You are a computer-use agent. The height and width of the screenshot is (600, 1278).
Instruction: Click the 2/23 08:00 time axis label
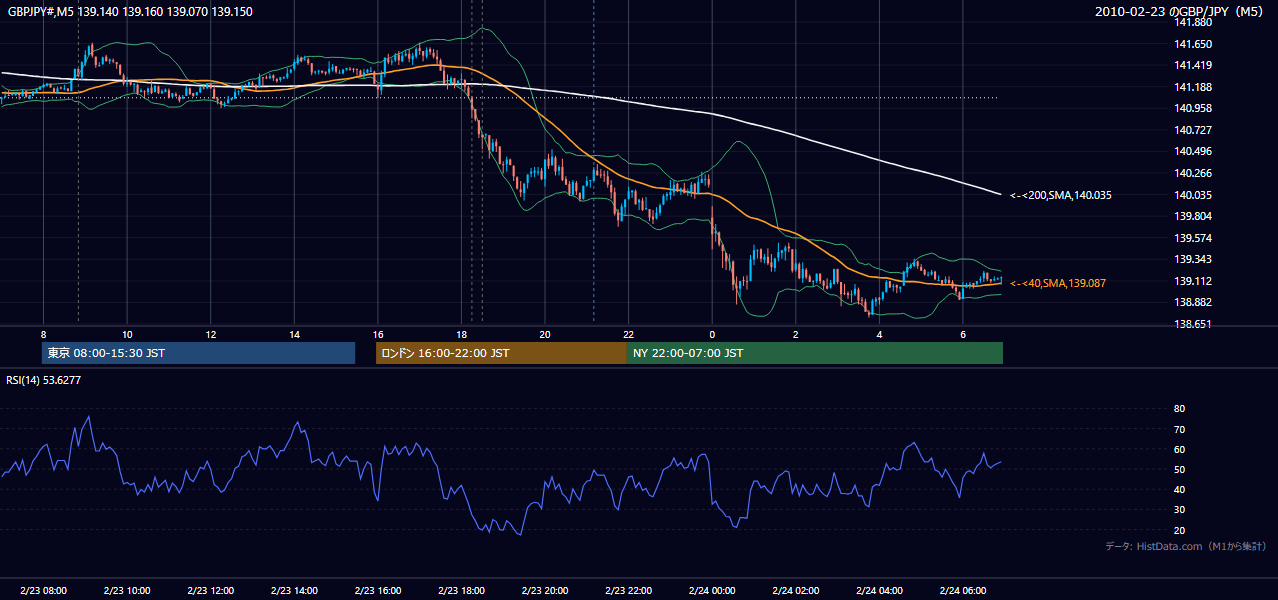pyautogui.click(x=43, y=591)
